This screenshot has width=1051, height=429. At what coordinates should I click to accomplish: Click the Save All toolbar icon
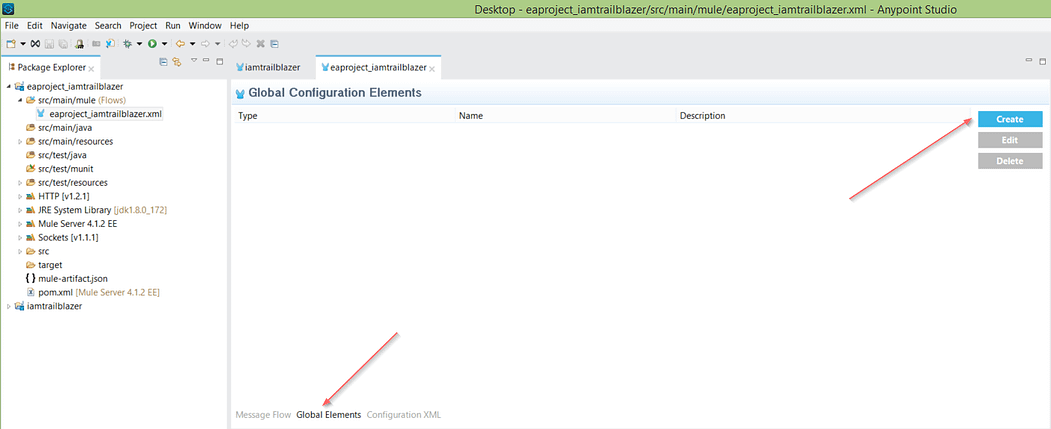point(63,44)
